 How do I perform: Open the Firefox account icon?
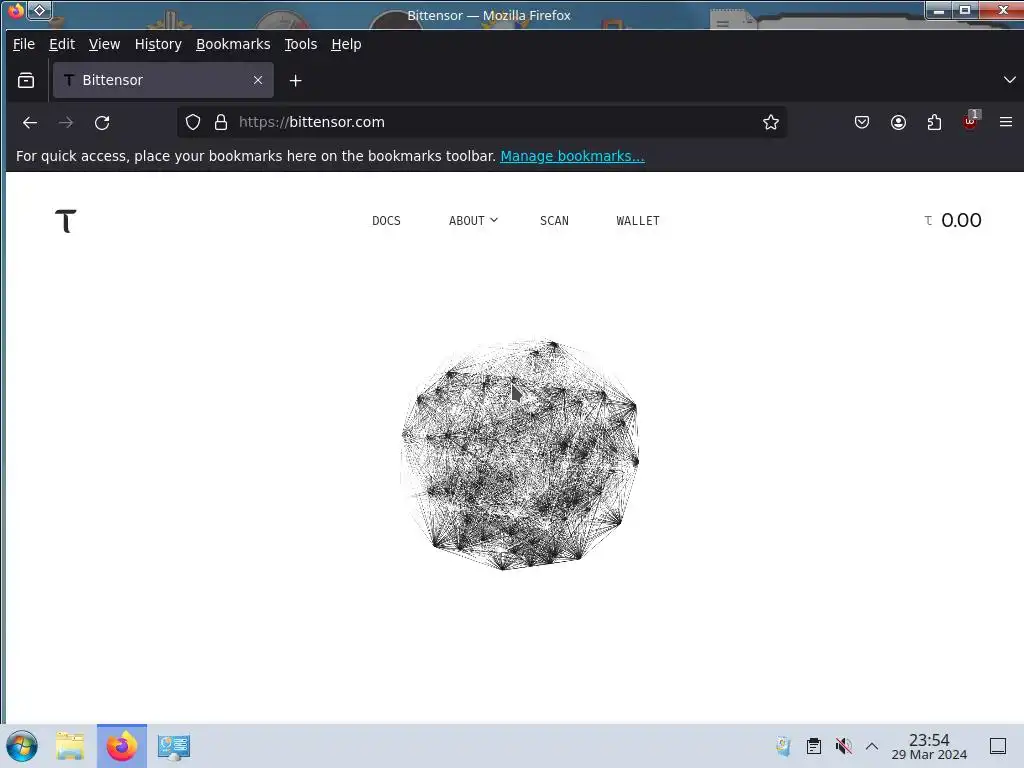point(899,122)
